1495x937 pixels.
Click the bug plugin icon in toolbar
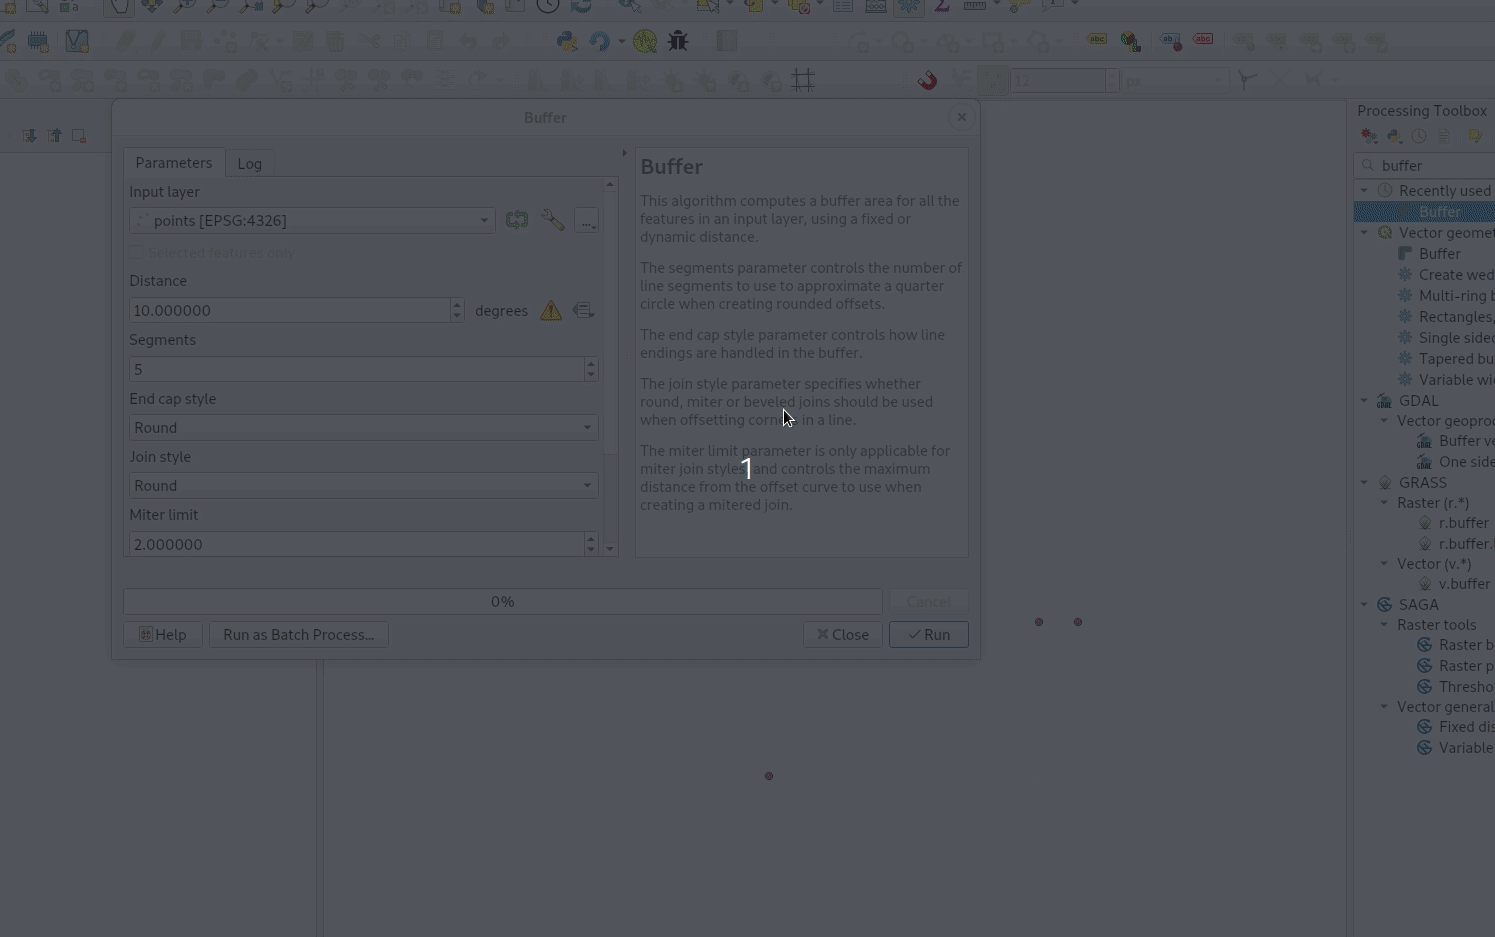[678, 41]
